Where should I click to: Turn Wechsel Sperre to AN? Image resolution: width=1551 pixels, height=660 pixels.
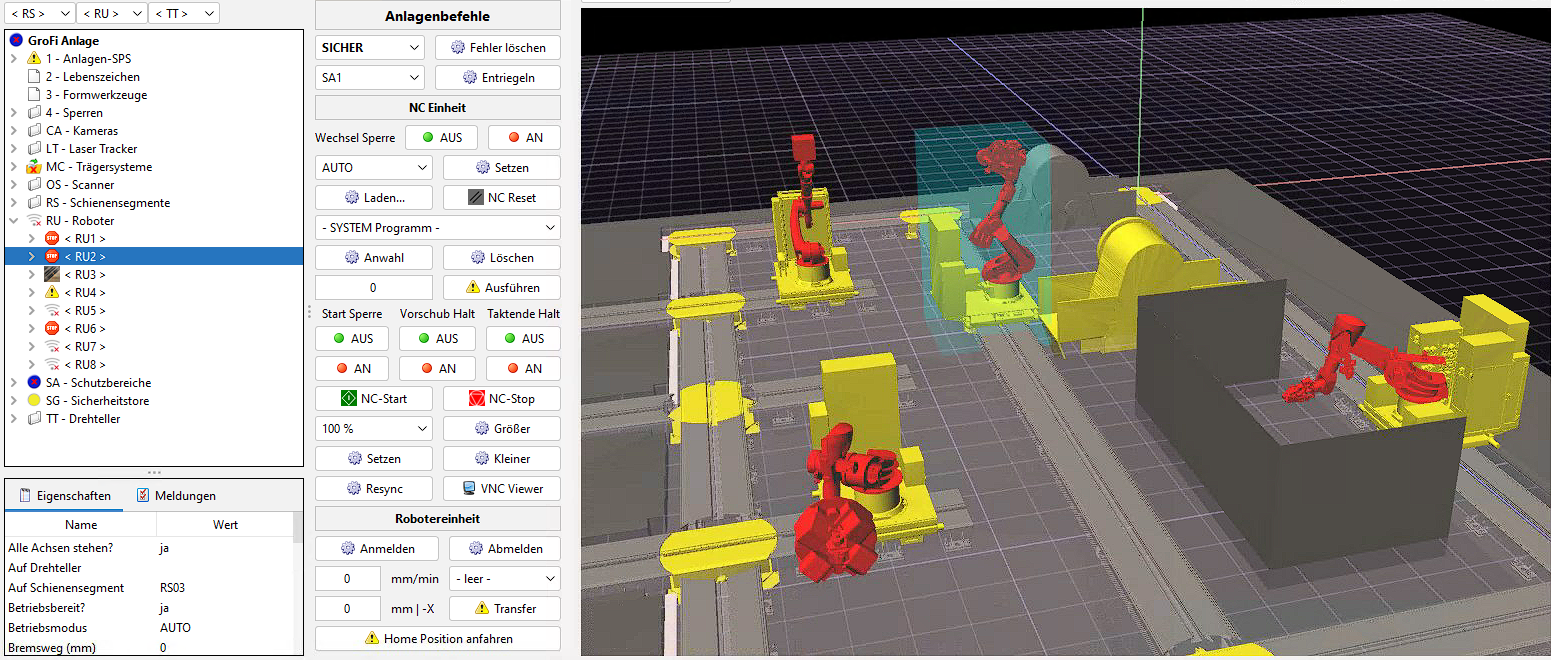point(525,138)
